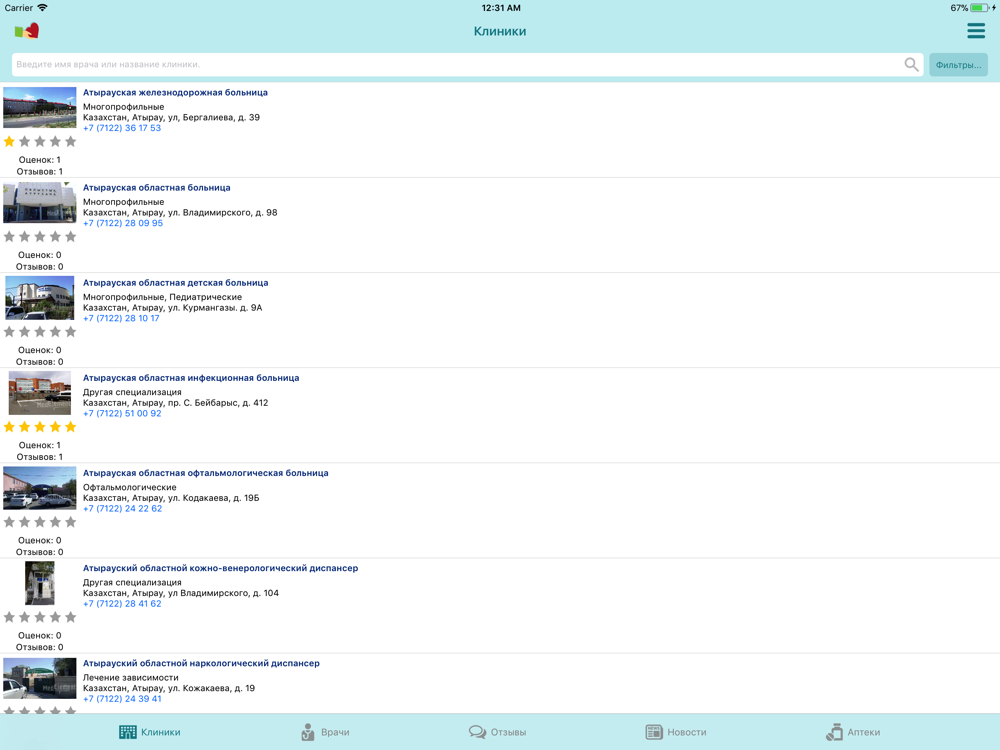Click the Клиники title in the header

[x=500, y=31]
